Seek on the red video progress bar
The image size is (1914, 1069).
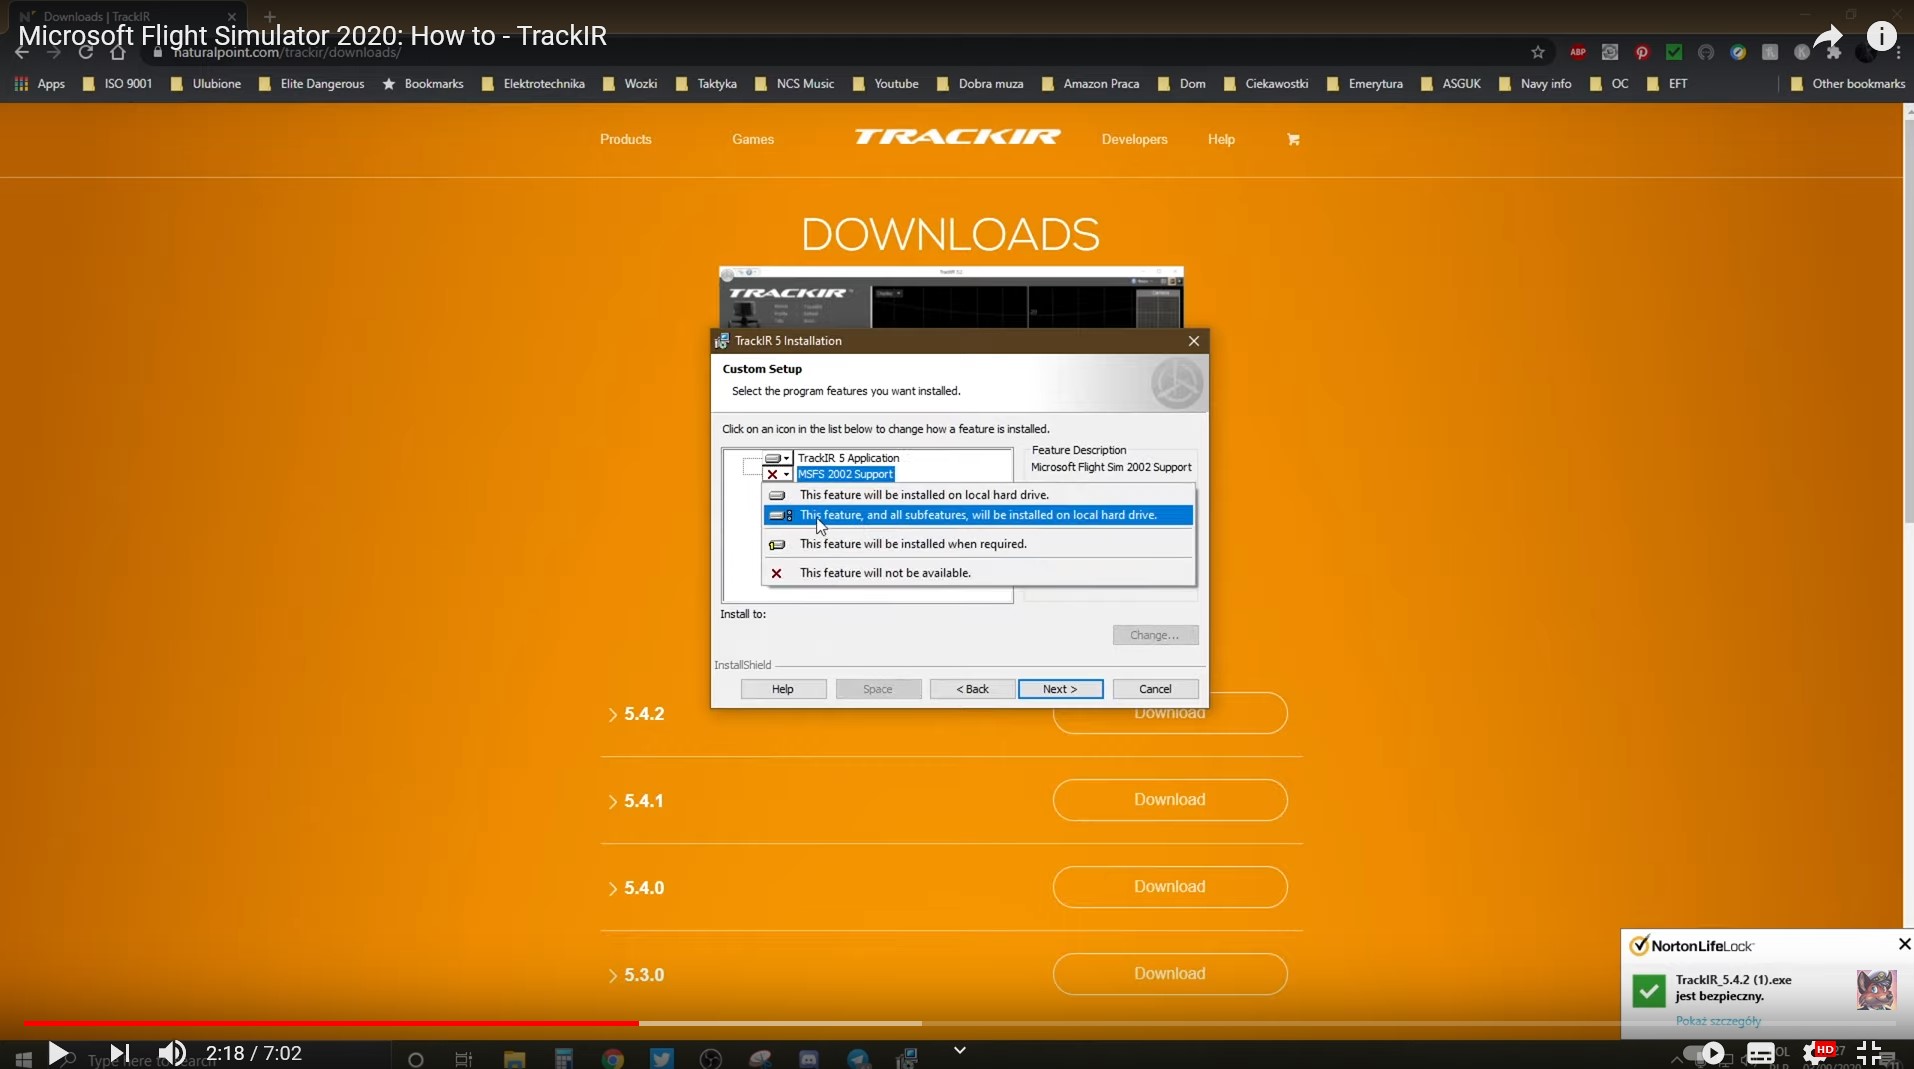[331, 1023]
